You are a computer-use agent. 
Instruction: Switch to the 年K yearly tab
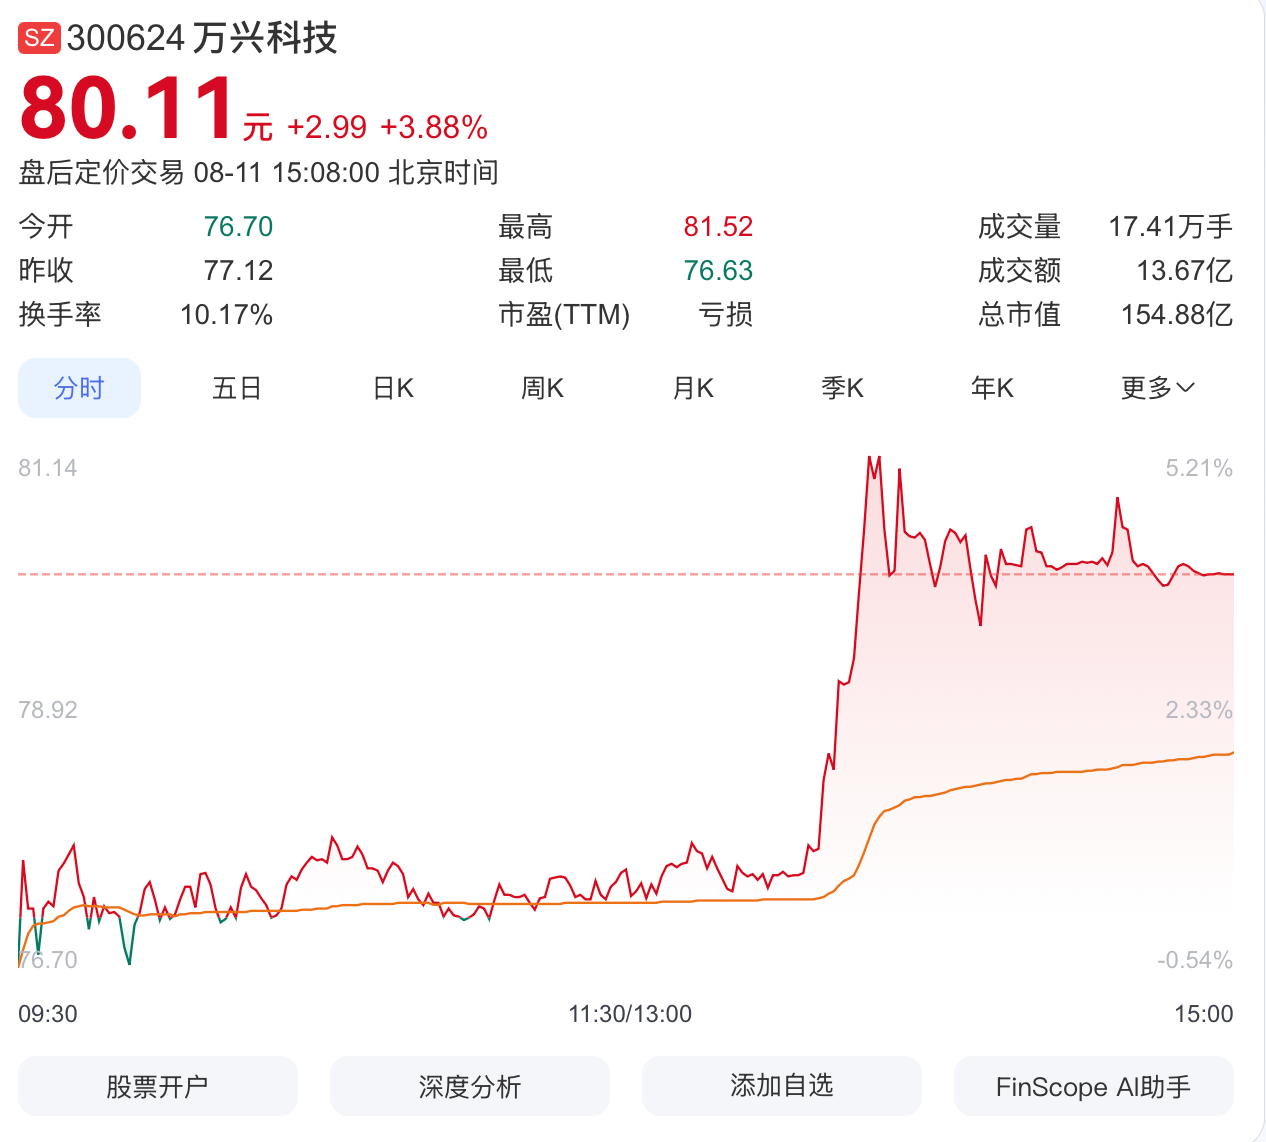(x=993, y=388)
